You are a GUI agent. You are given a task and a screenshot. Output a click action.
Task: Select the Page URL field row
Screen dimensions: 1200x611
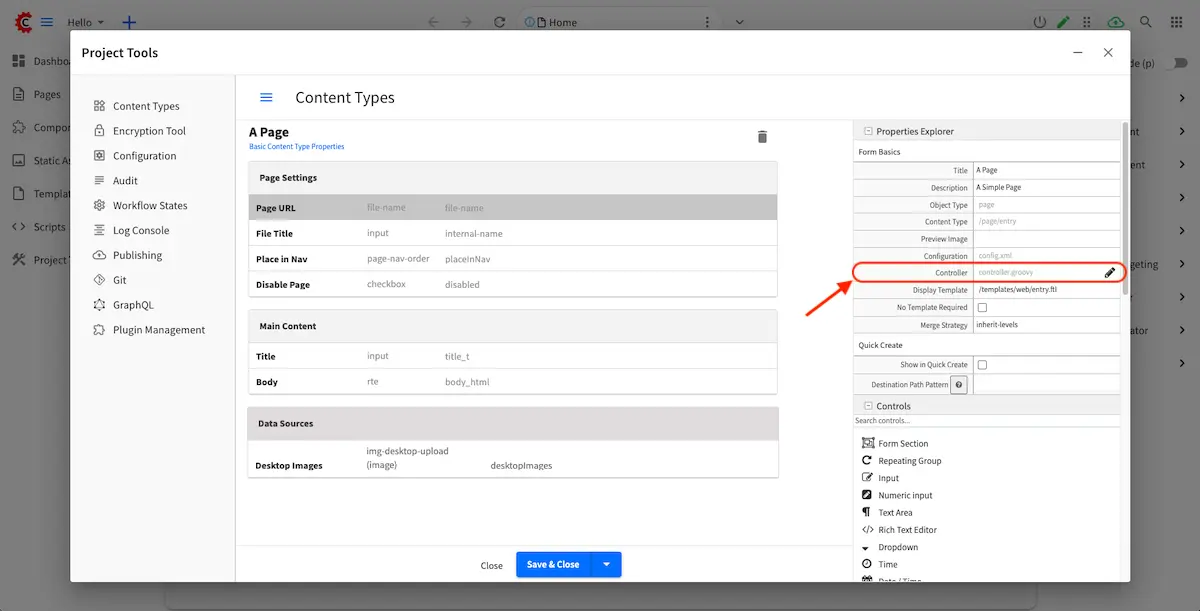click(512, 208)
